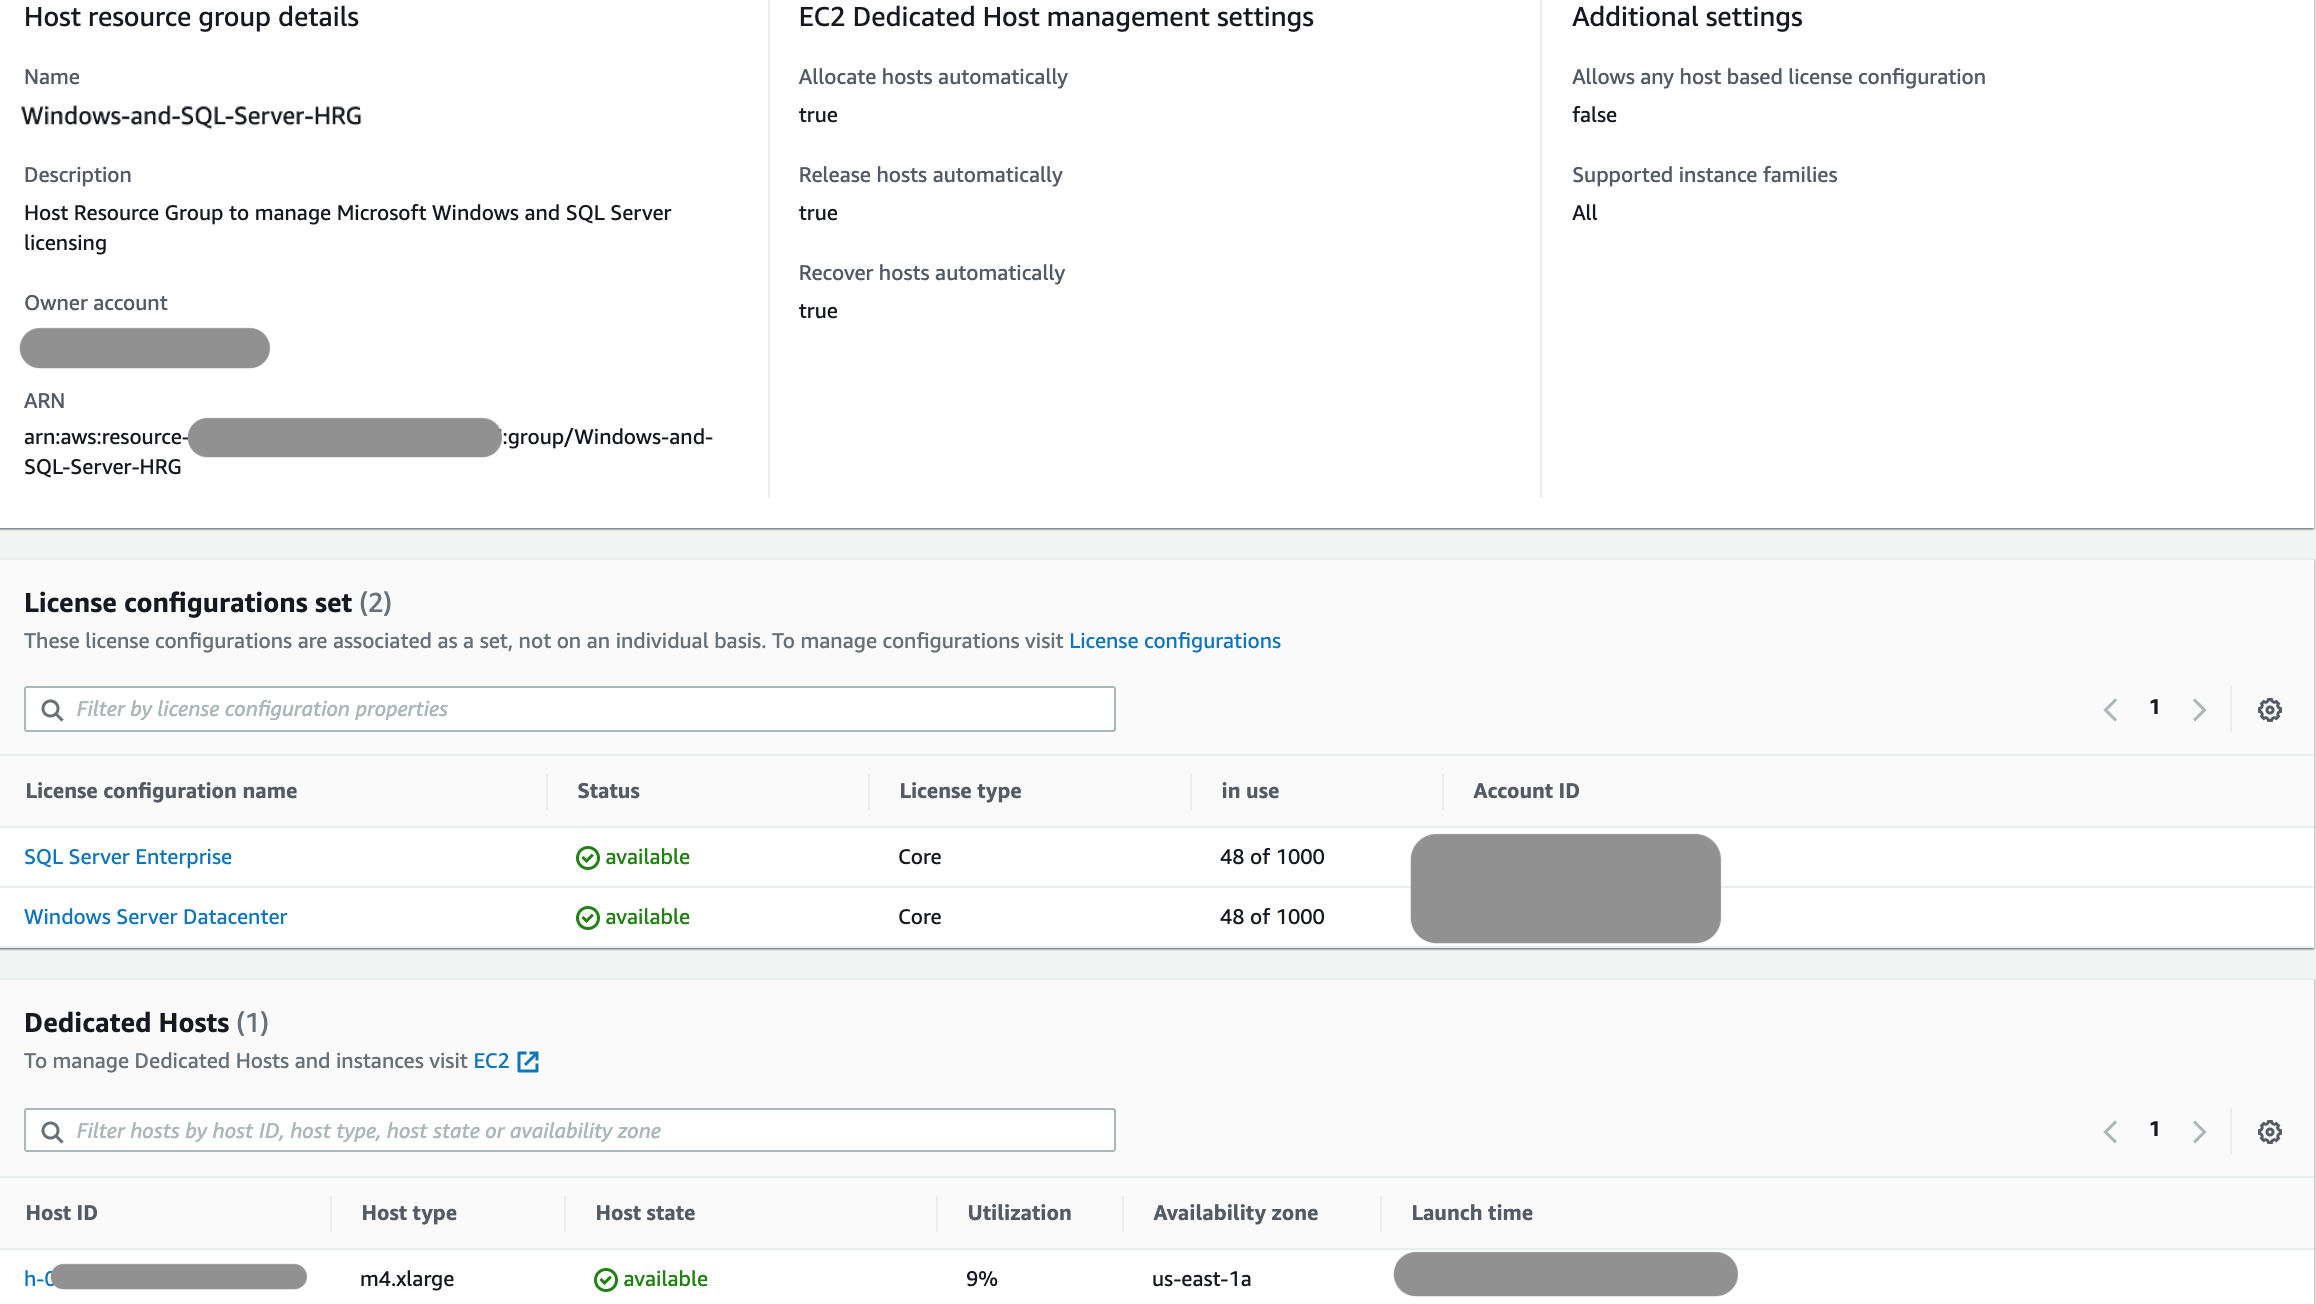Go to next page of Dedicated Hosts
Screen dimensions: 2316x1304
2199,1132
